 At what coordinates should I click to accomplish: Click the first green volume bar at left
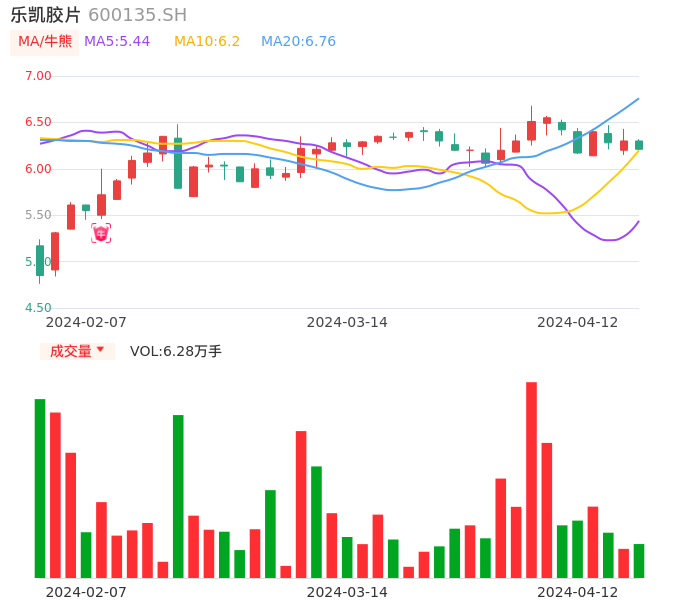pos(40,488)
